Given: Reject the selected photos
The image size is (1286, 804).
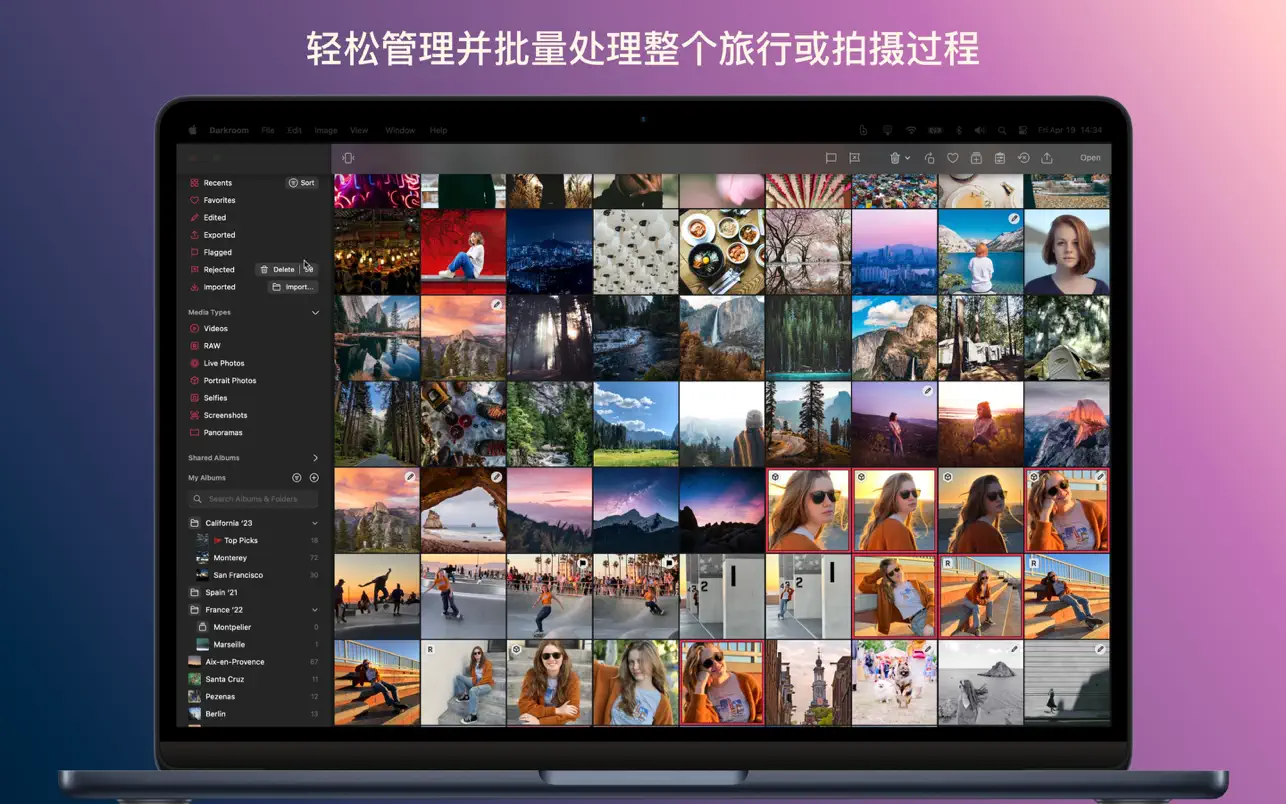Looking at the screenshot, I should click(x=855, y=158).
